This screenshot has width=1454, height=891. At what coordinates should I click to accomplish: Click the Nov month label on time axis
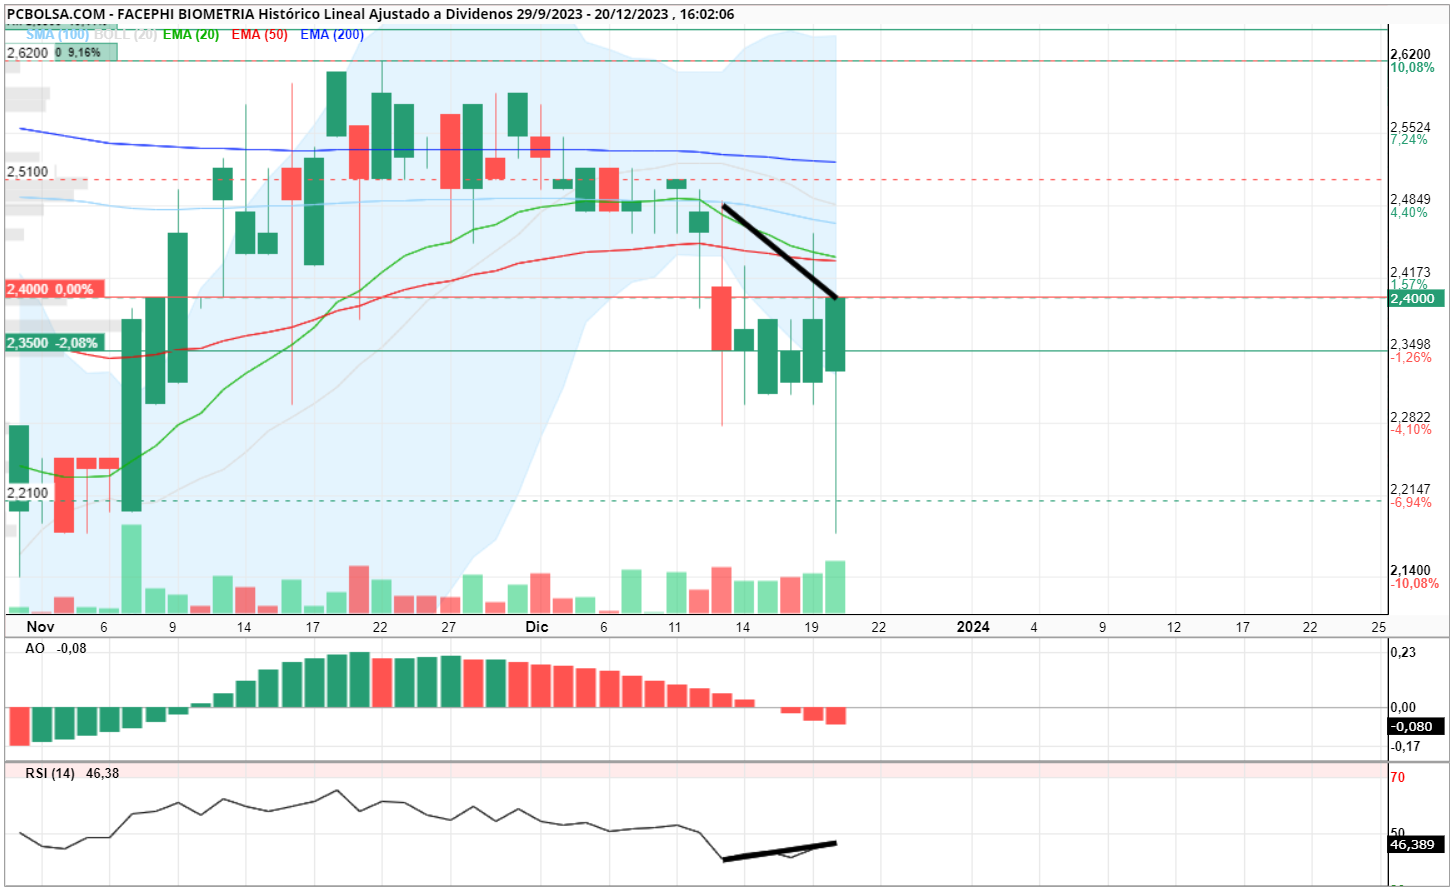pyautogui.click(x=40, y=627)
